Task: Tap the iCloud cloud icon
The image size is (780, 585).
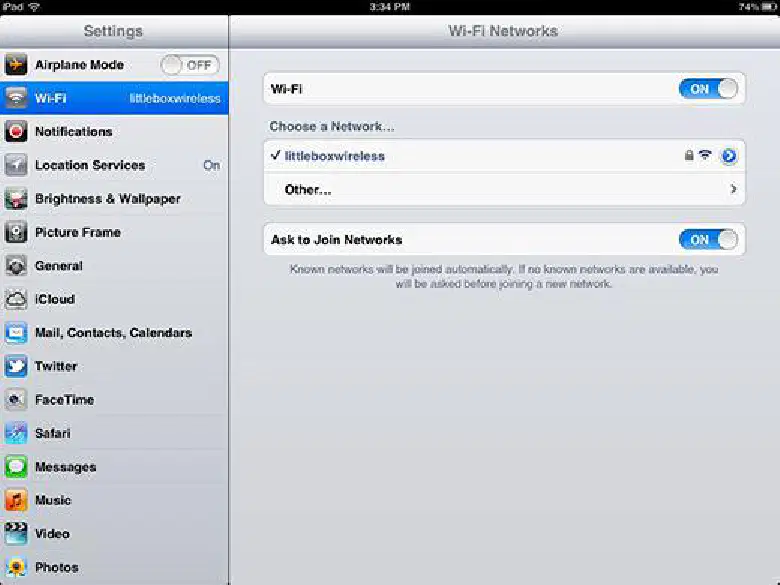Action: pos(15,299)
